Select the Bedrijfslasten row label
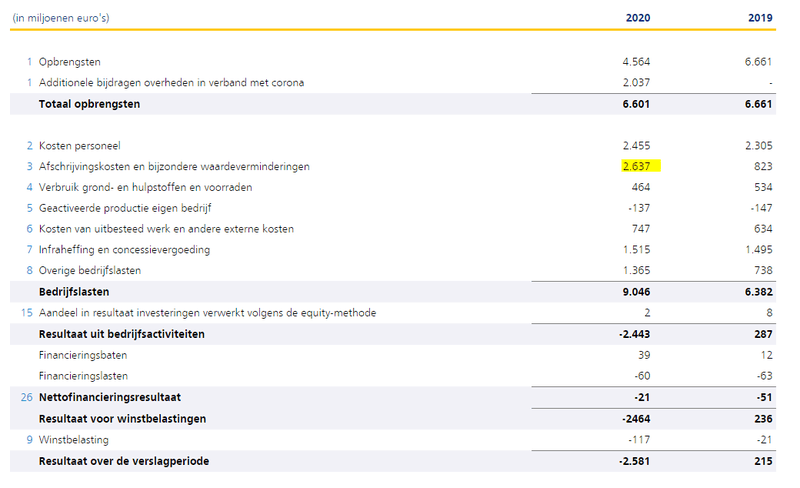This screenshot has height=488, width=800. (72, 292)
